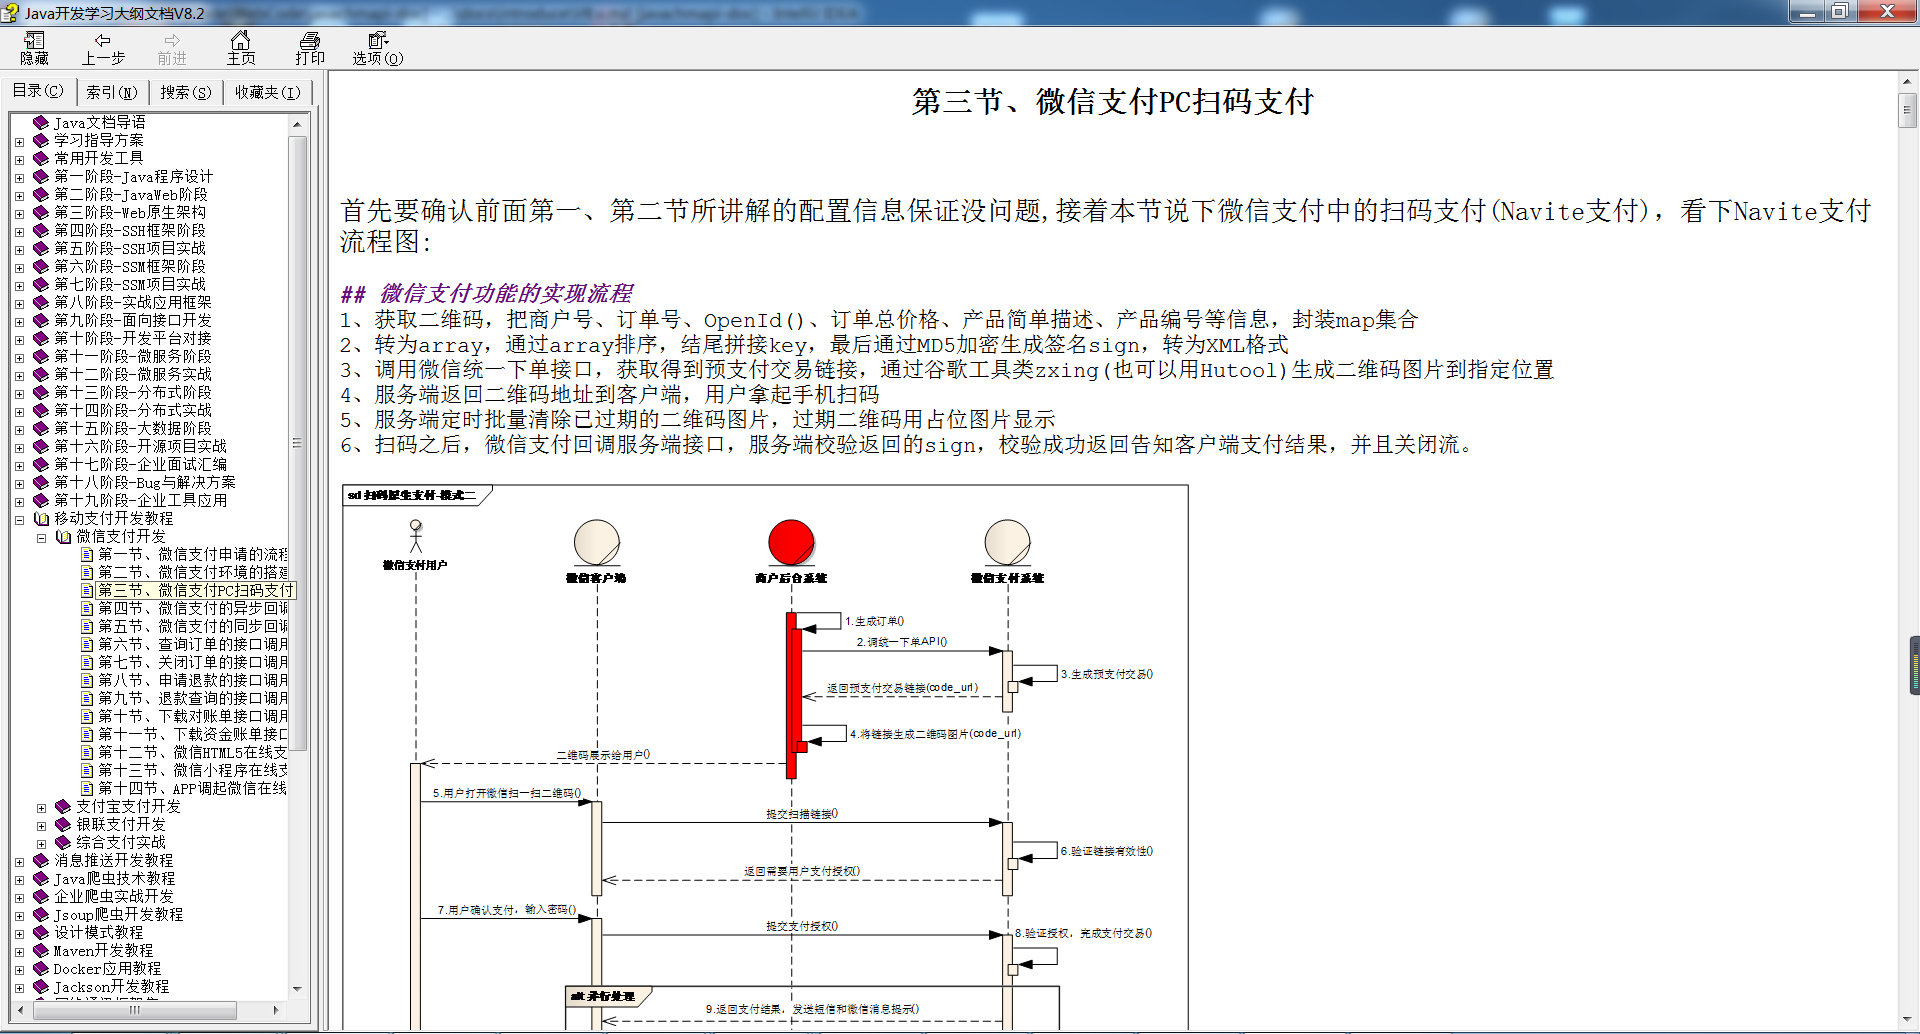Viewport: 1920px width, 1034px height.
Task: Switch to the 收藏夹(I) tab
Action: pos(267,92)
